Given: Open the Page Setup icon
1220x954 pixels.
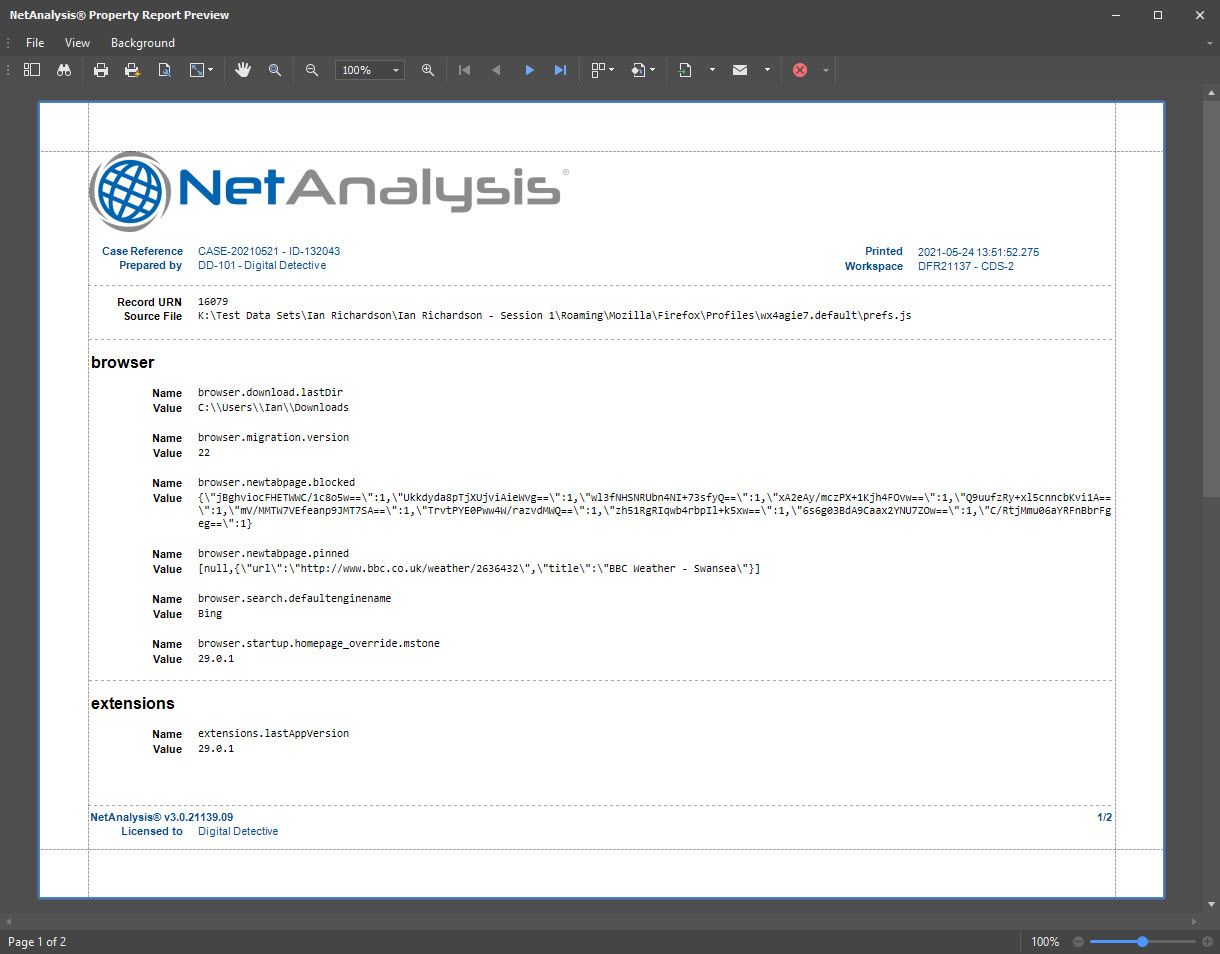Looking at the screenshot, I should pos(164,70).
